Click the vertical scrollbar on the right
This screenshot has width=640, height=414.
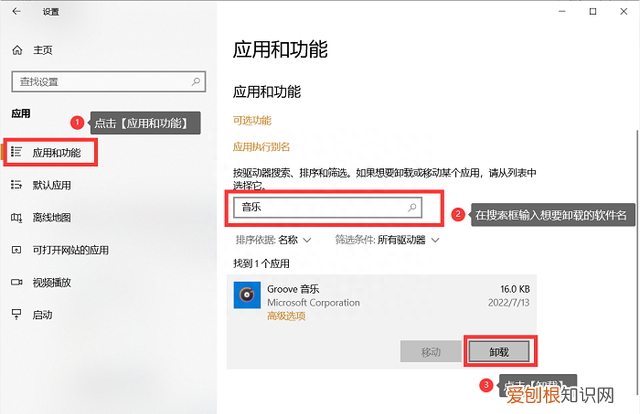click(637, 261)
